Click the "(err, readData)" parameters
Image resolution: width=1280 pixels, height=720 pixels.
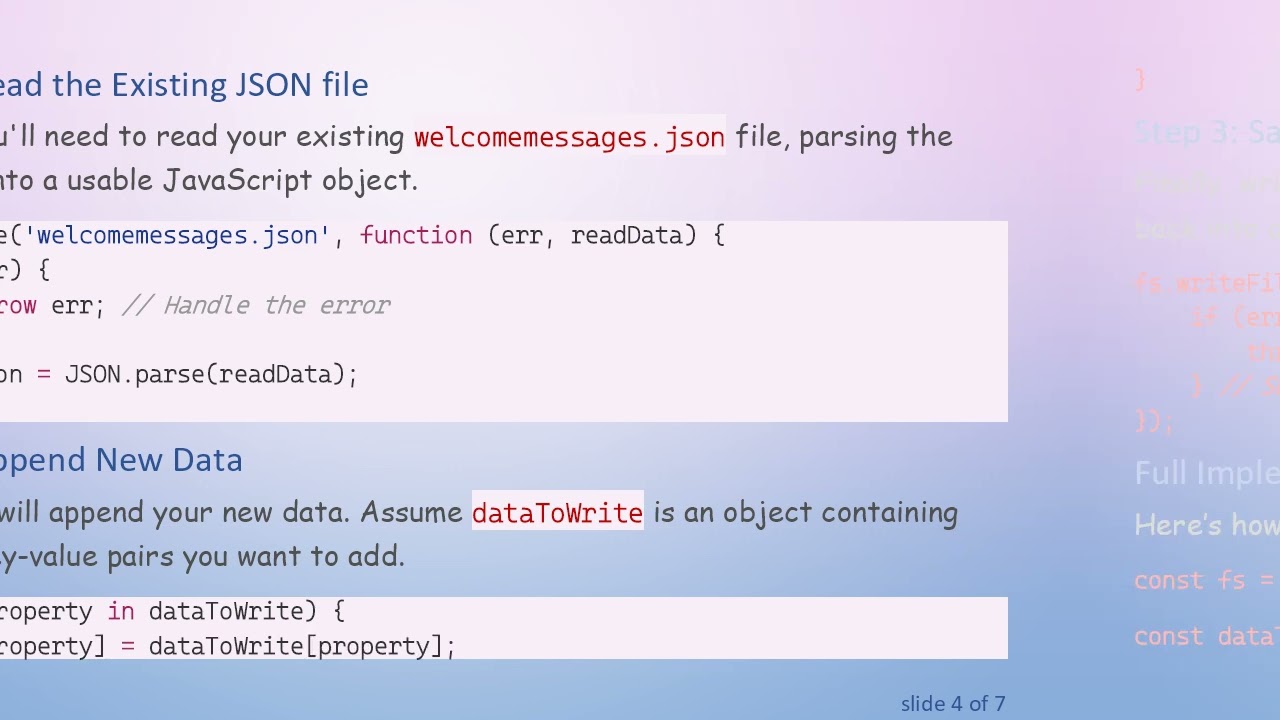point(591,235)
